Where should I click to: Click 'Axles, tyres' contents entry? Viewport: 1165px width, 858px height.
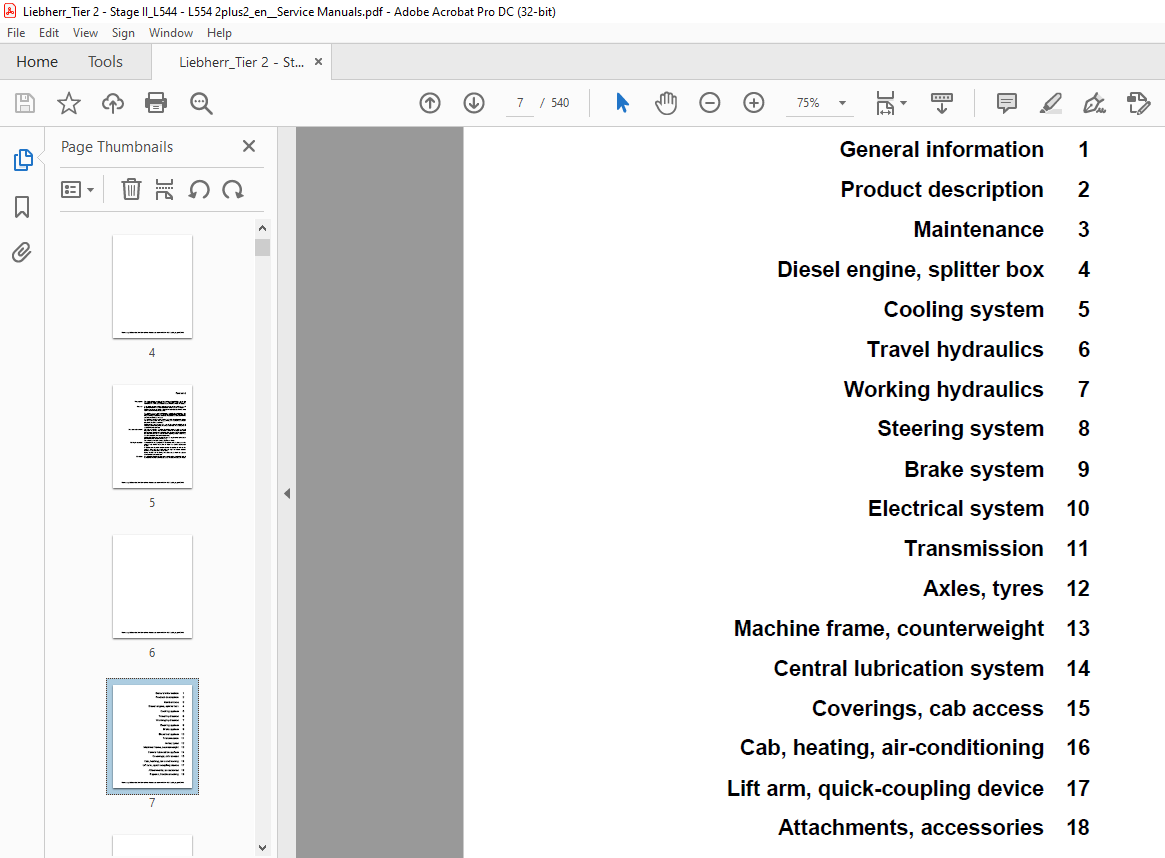coord(983,589)
